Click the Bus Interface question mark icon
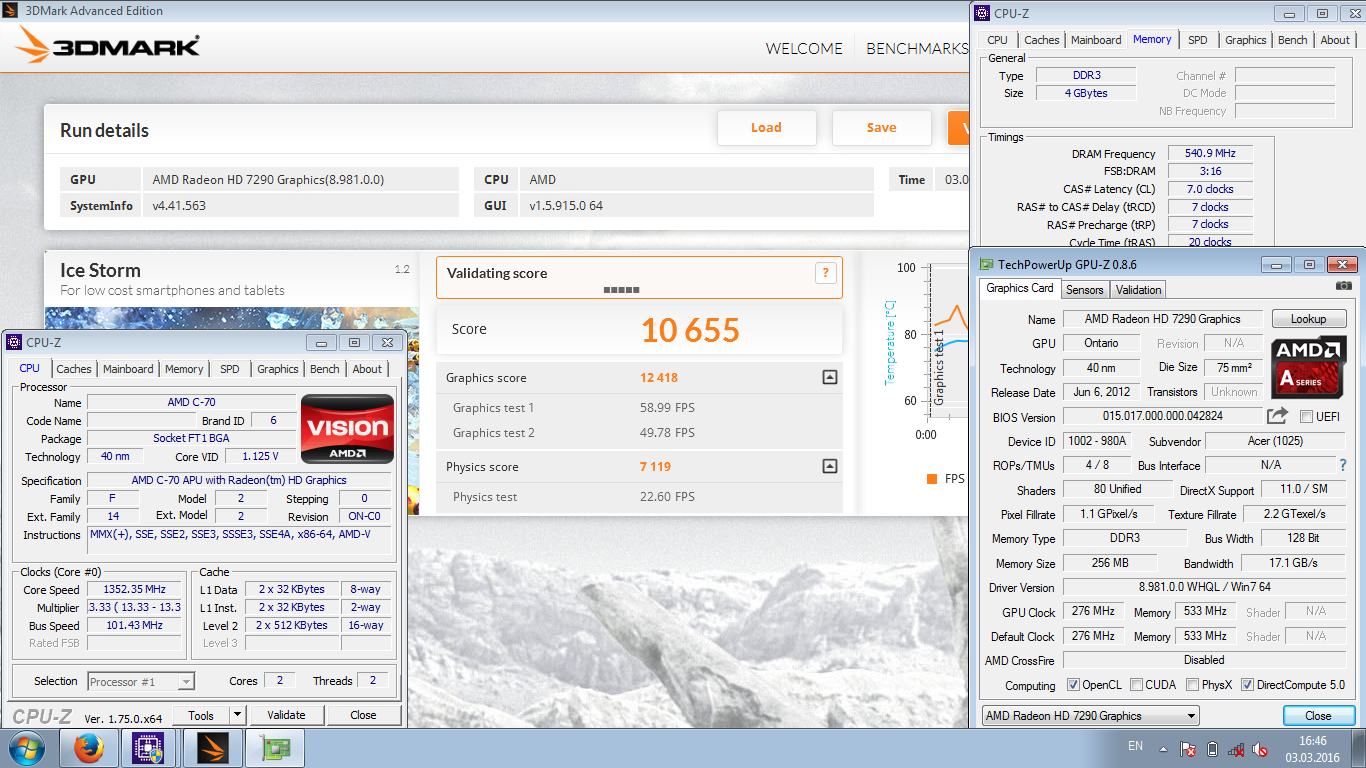 pos(1342,465)
